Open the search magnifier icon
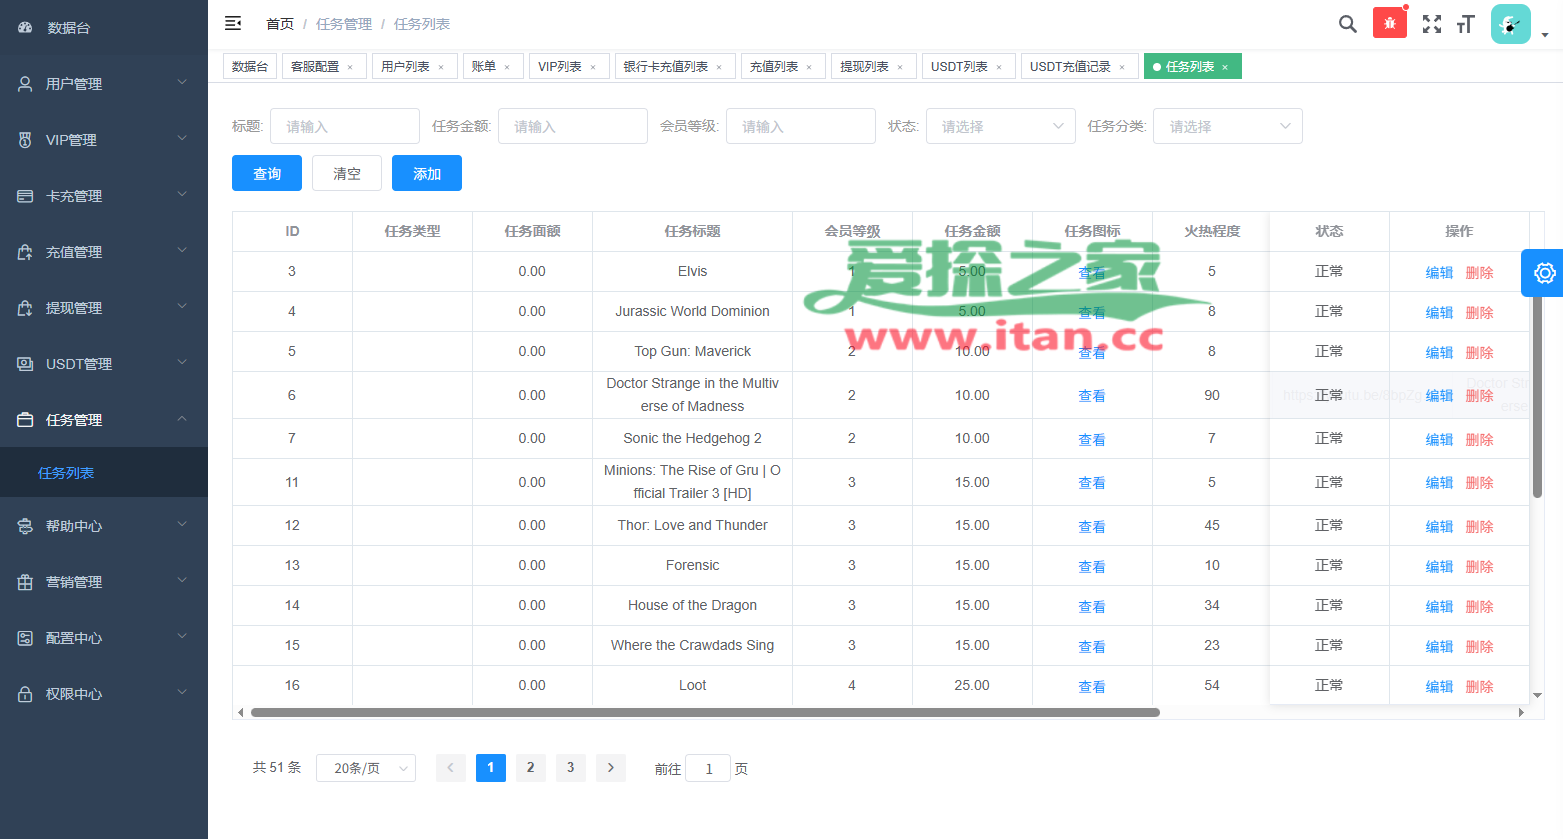The width and height of the screenshot is (1563, 839). click(1347, 24)
